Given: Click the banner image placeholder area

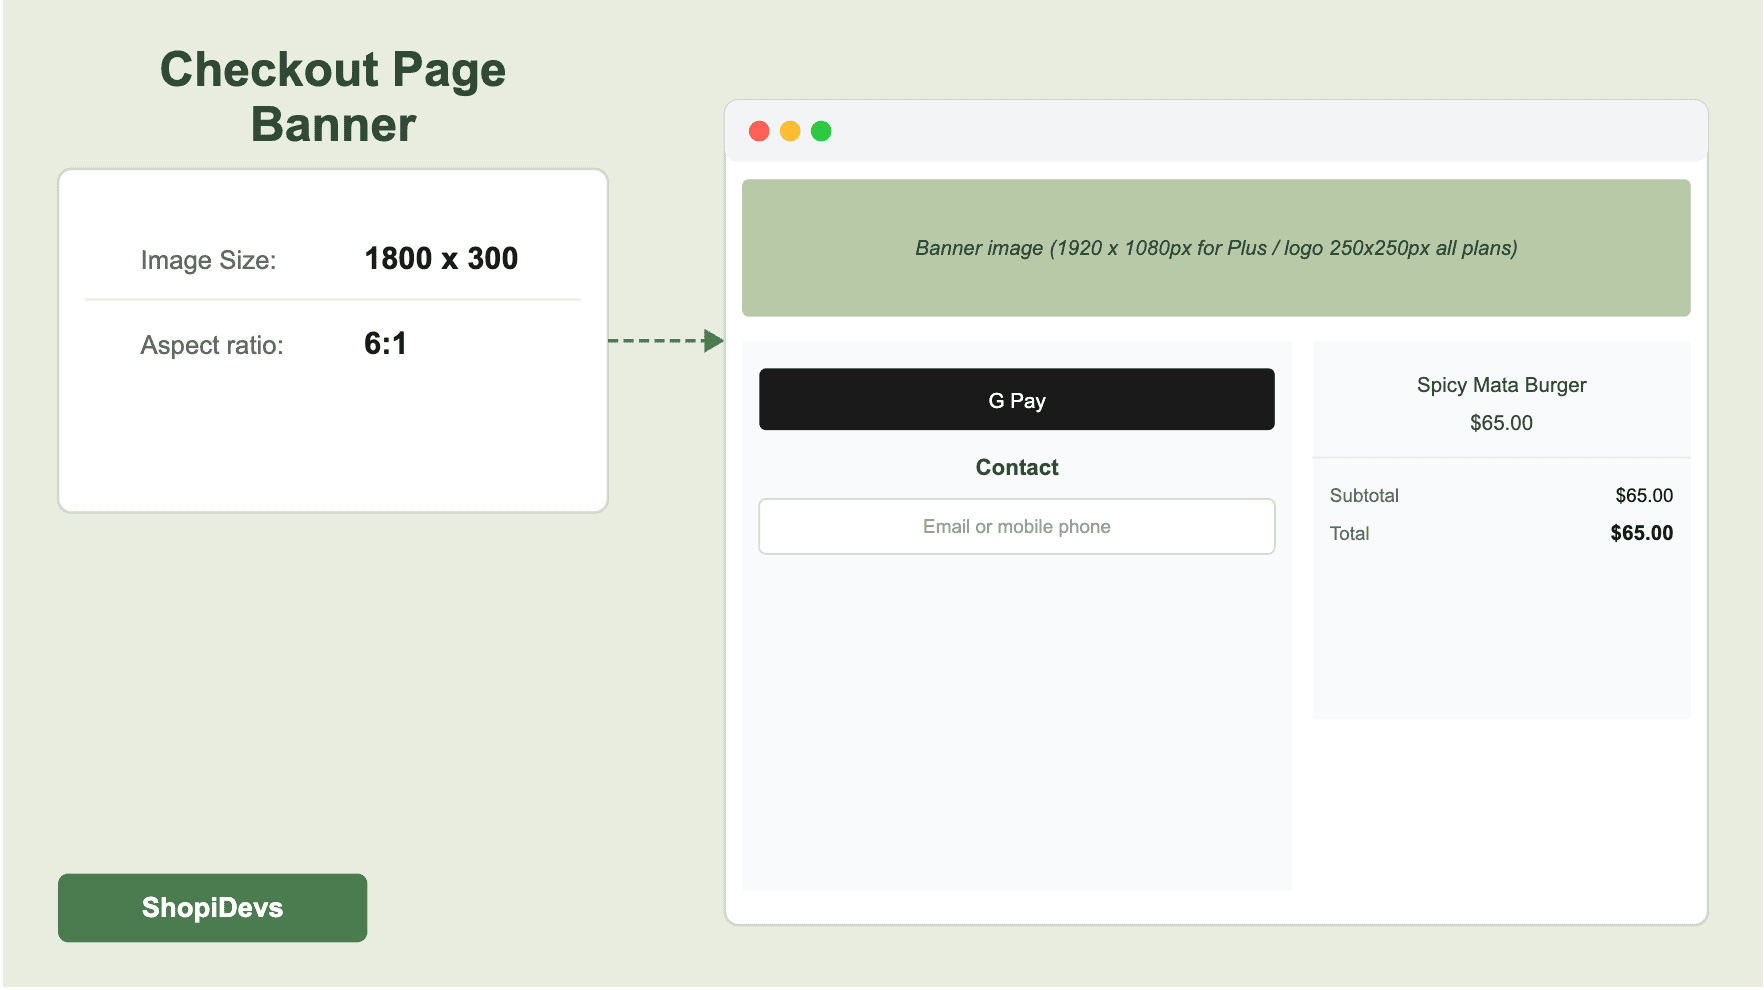Looking at the screenshot, I should (1216, 248).
